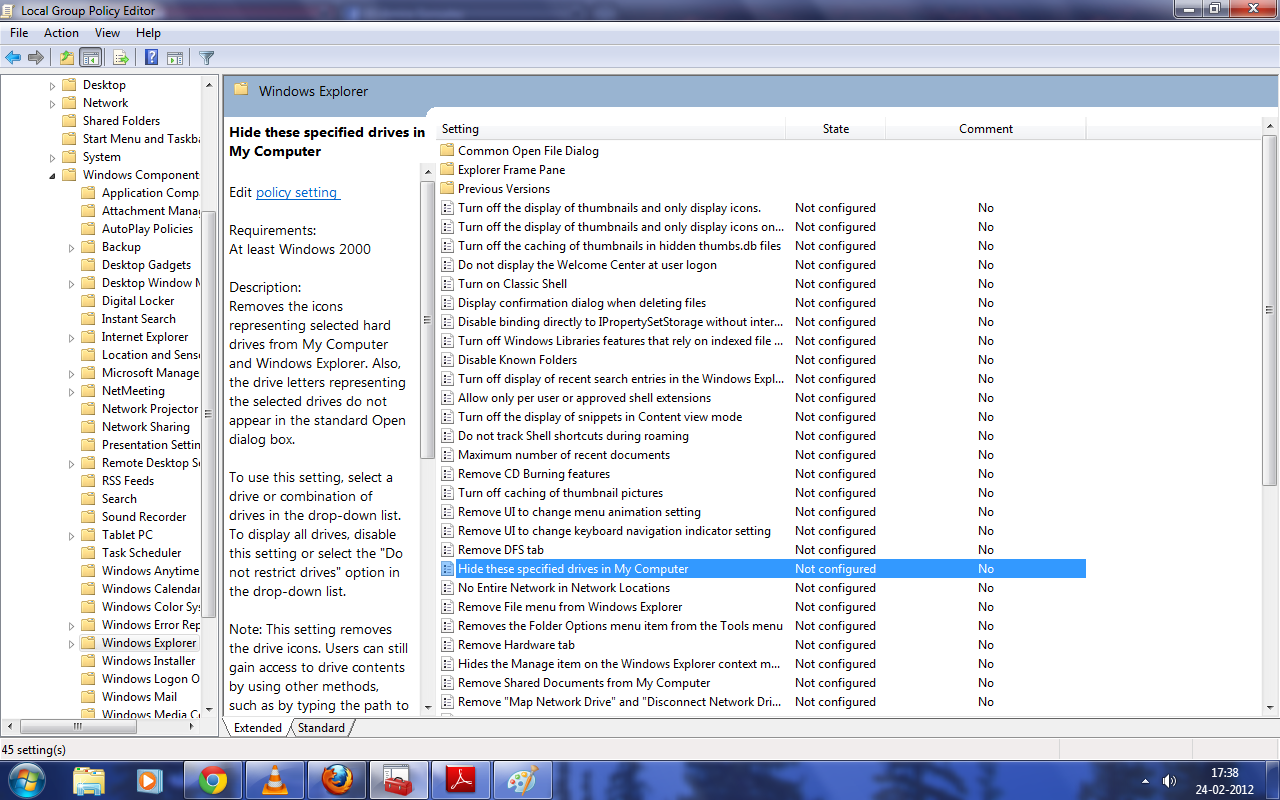Select the Shared Folders tree item
The image size is (1280, 800).
coord(121,121)
